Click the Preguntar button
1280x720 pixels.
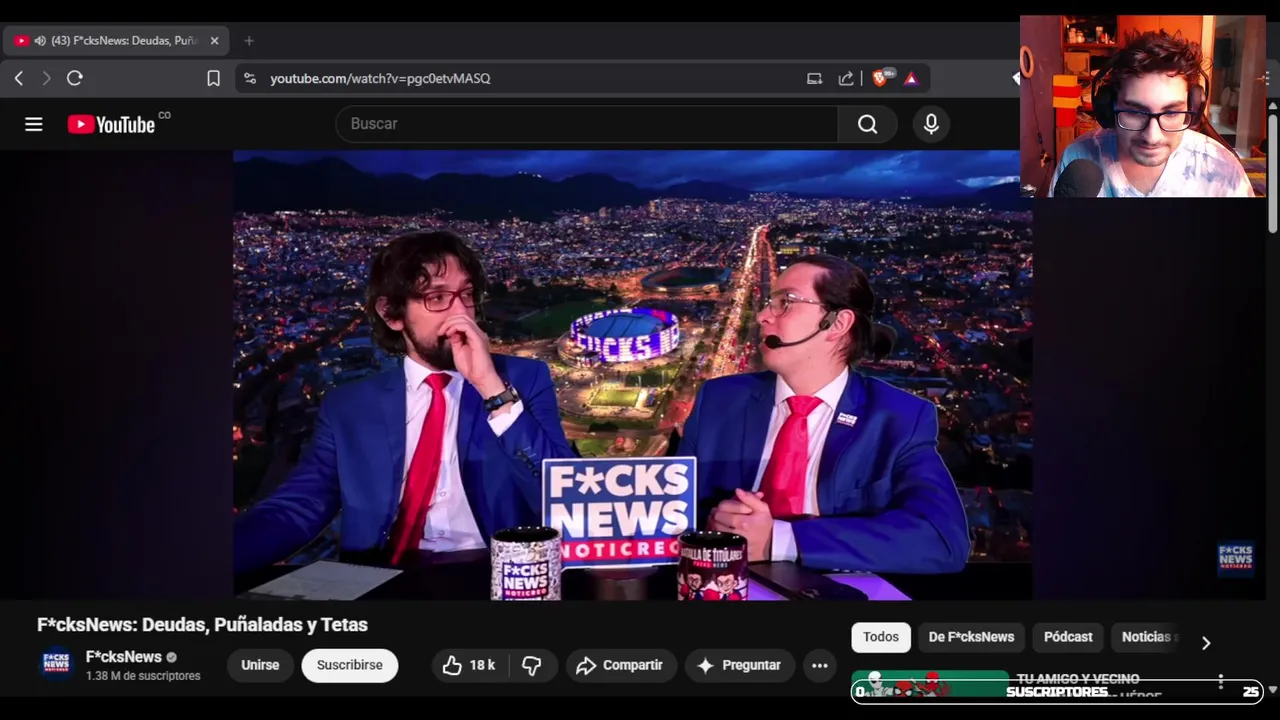point(740,665)
